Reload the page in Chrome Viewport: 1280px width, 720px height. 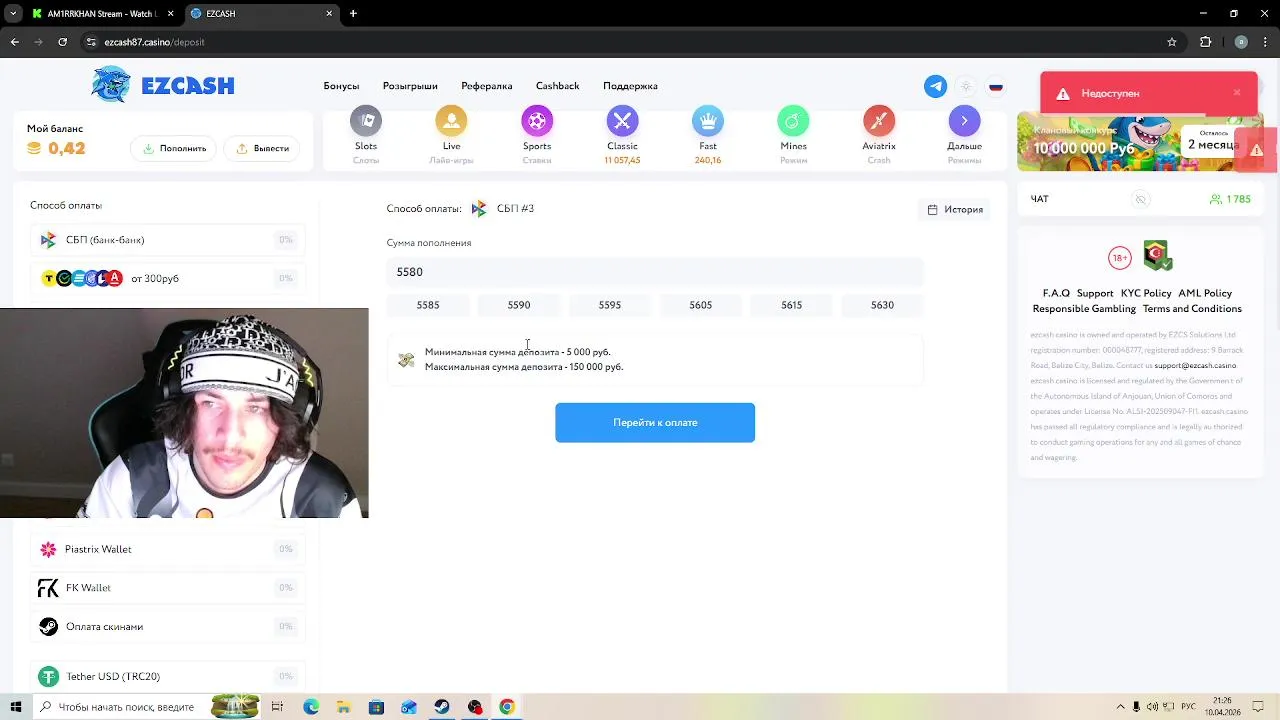click(62, 42)
